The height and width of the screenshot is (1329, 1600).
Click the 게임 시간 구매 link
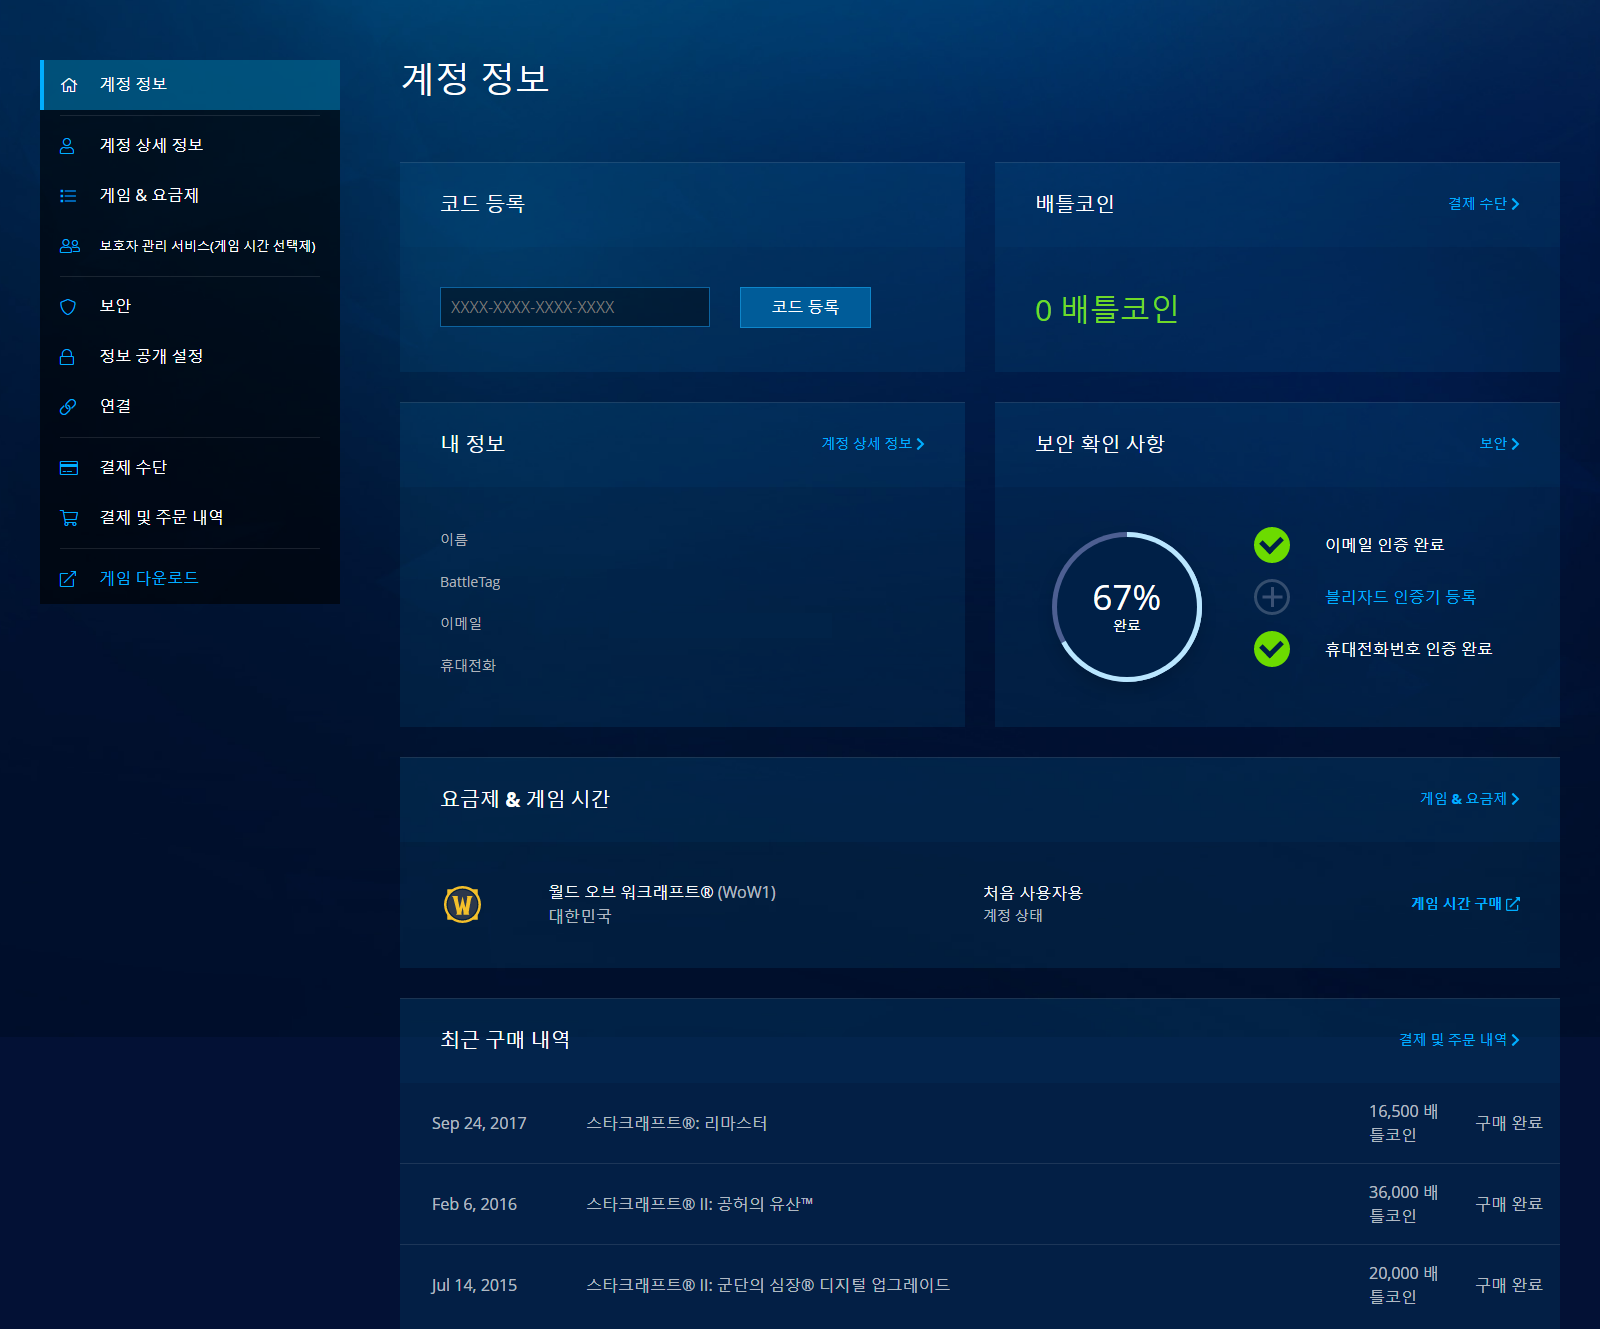(x=1456, y=904)
